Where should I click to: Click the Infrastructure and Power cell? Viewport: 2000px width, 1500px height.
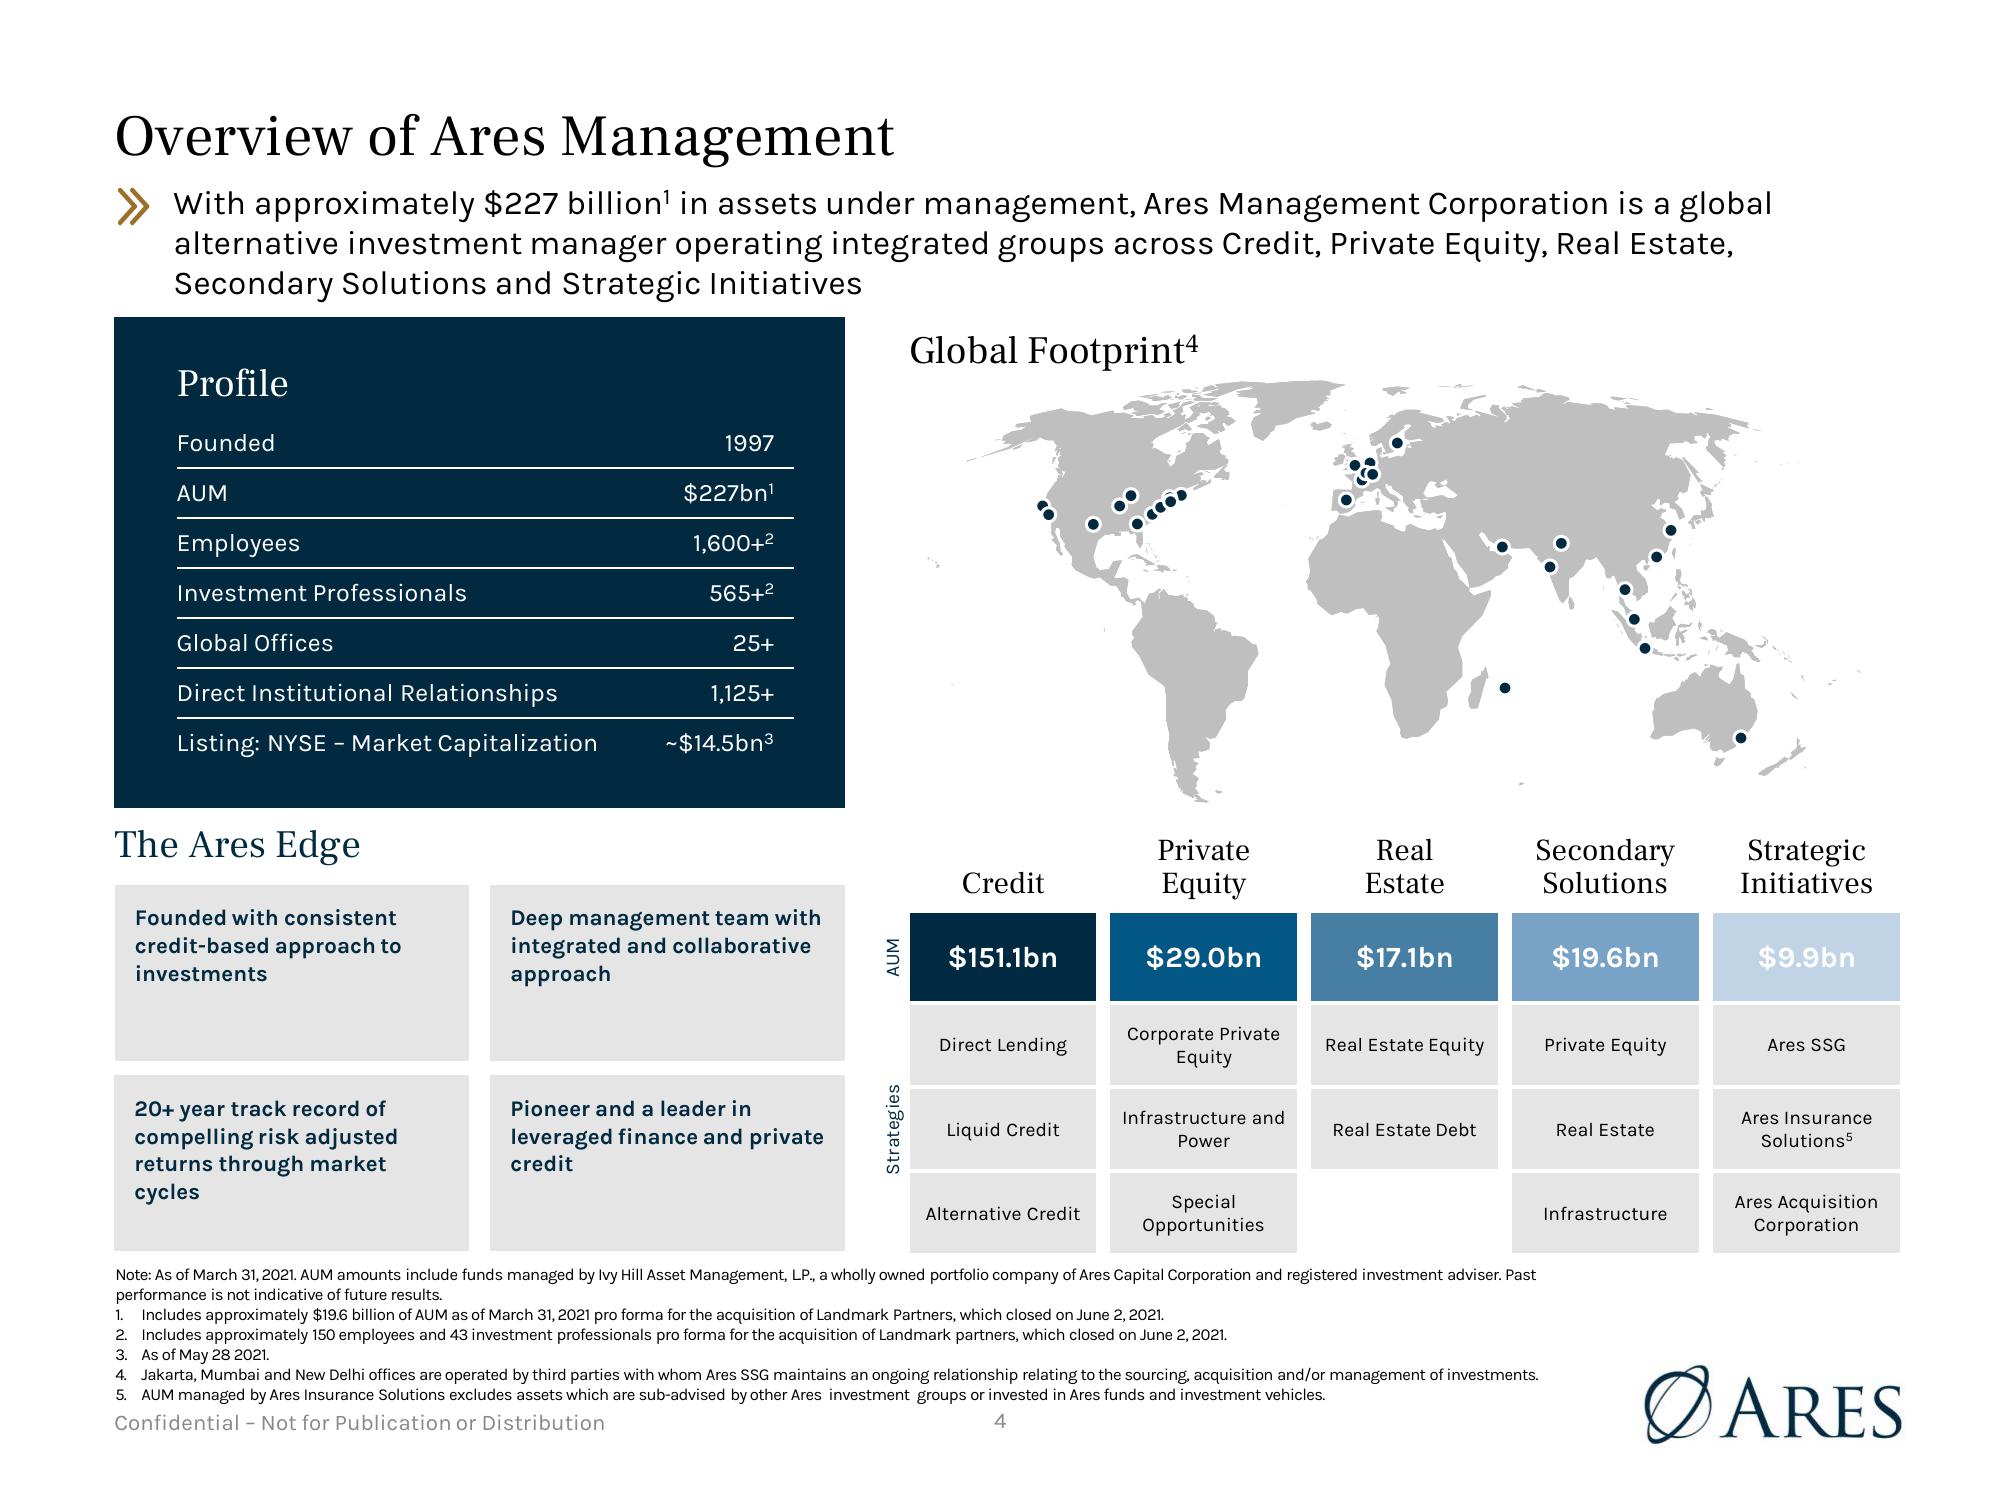coord(1203,1129)
